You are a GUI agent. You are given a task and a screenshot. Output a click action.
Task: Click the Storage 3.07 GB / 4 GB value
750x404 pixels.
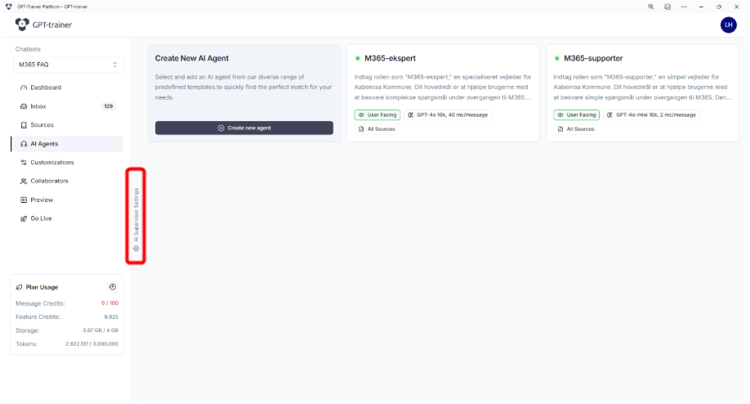pyautogui.click(x=100, y=330)
